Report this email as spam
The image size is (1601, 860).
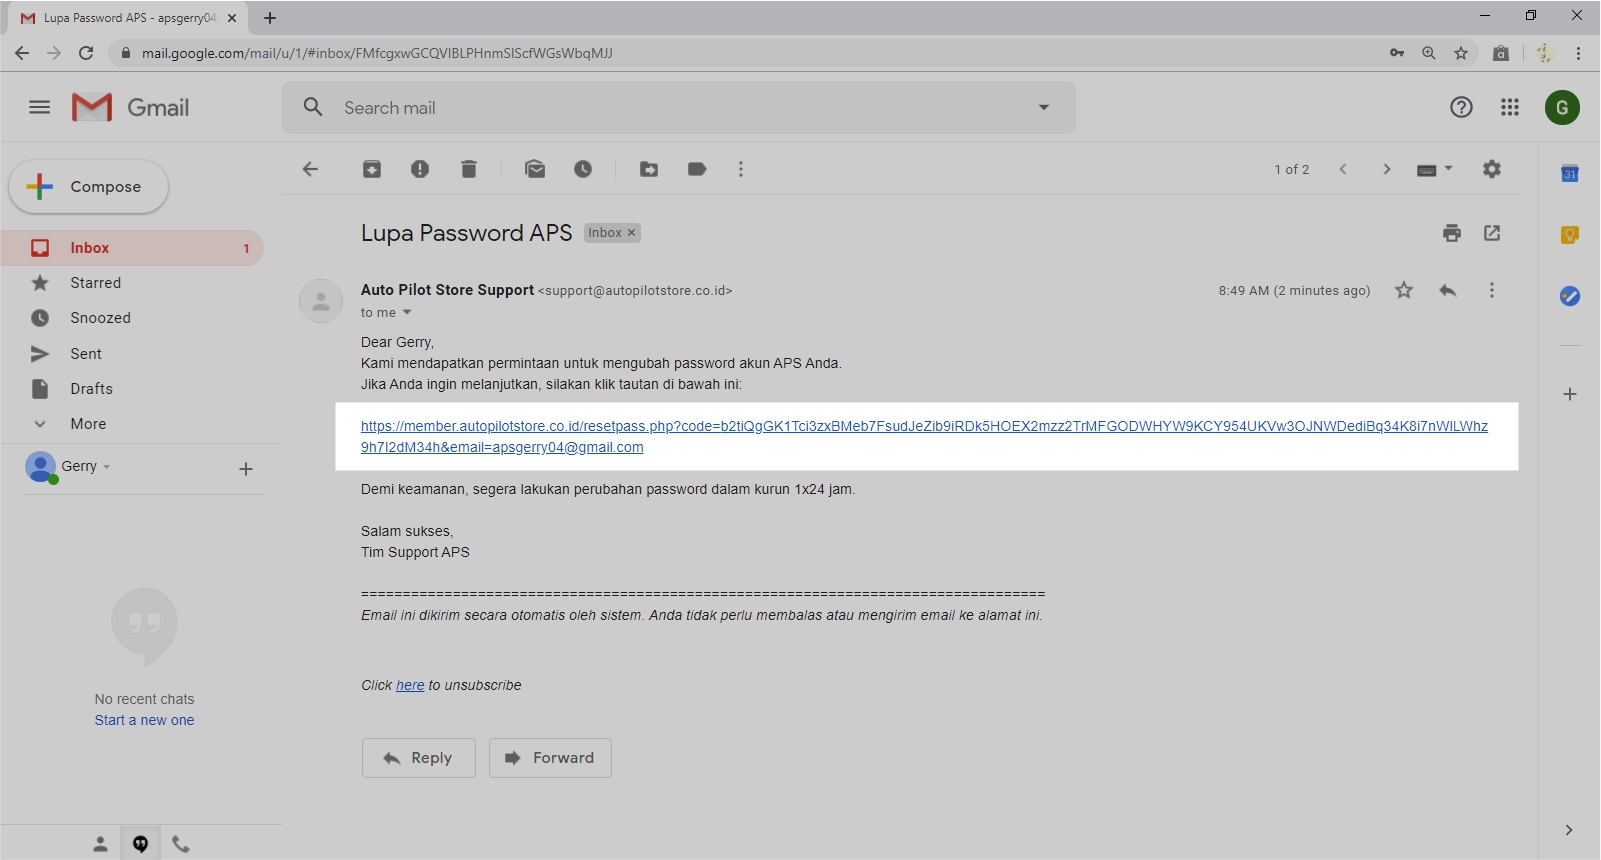coord(420,169)
